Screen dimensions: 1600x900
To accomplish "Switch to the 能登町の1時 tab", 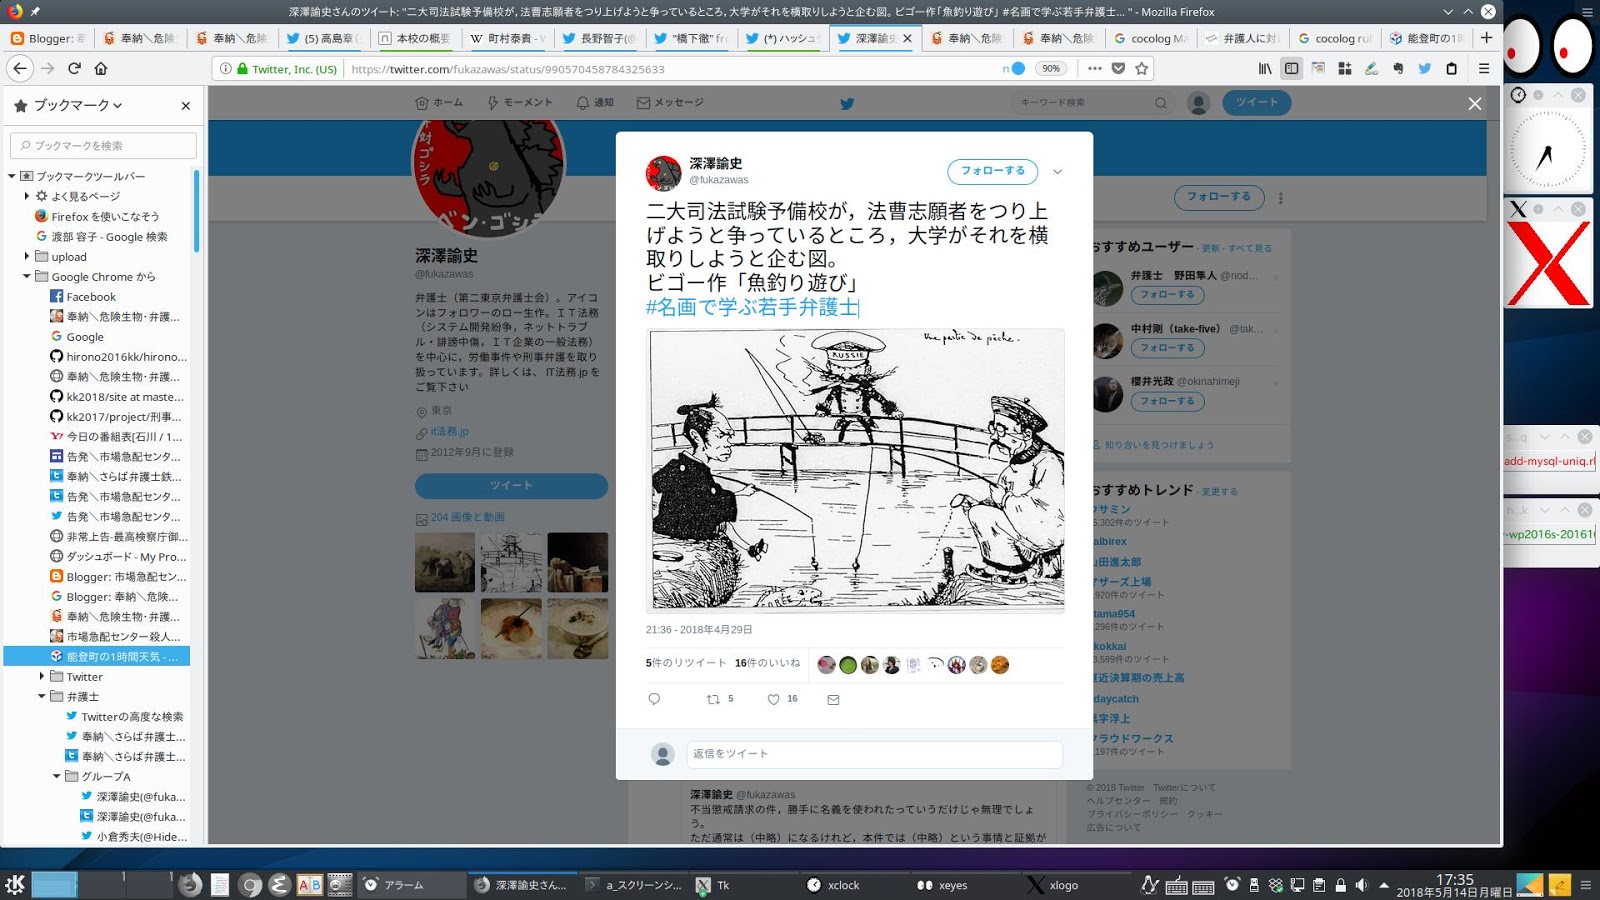I will [x=1425, y=38].
